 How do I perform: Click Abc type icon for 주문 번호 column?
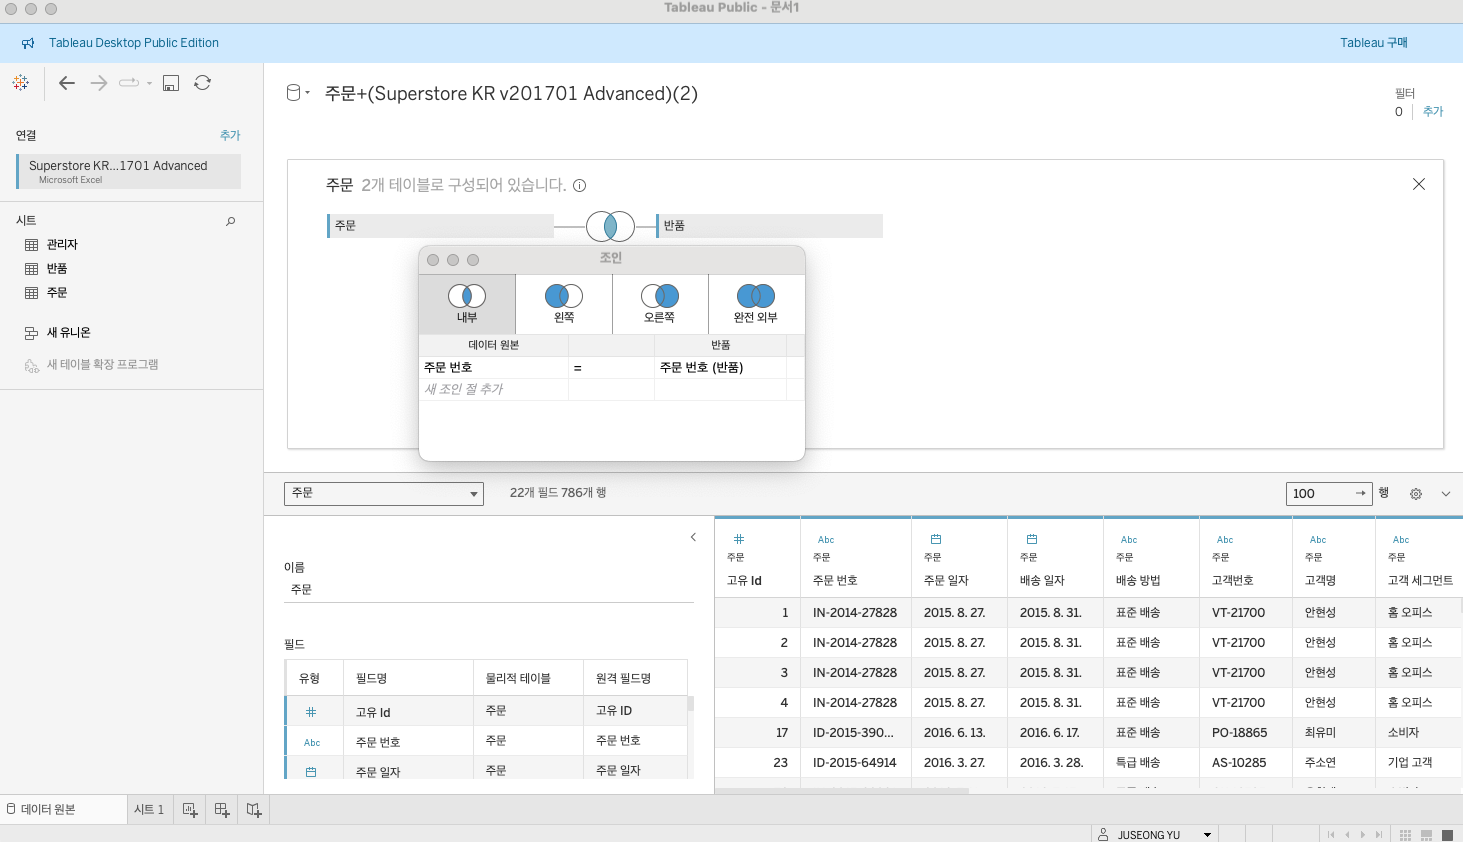click(826, 540)
